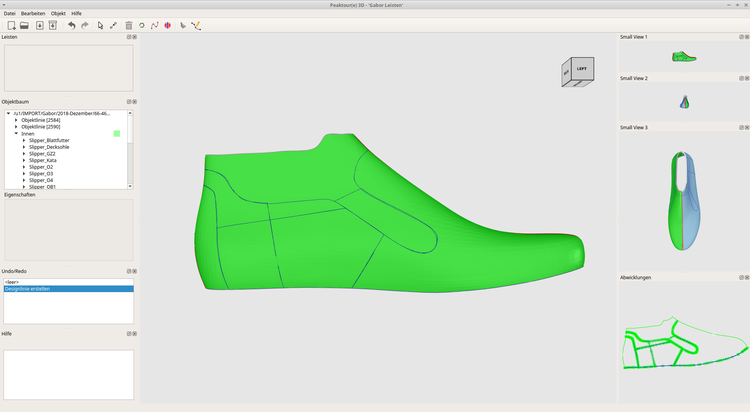The height and width of the screenshot is (412, 750).
Task: Click the Small View 3 top-view model
Action: (684, 200)
